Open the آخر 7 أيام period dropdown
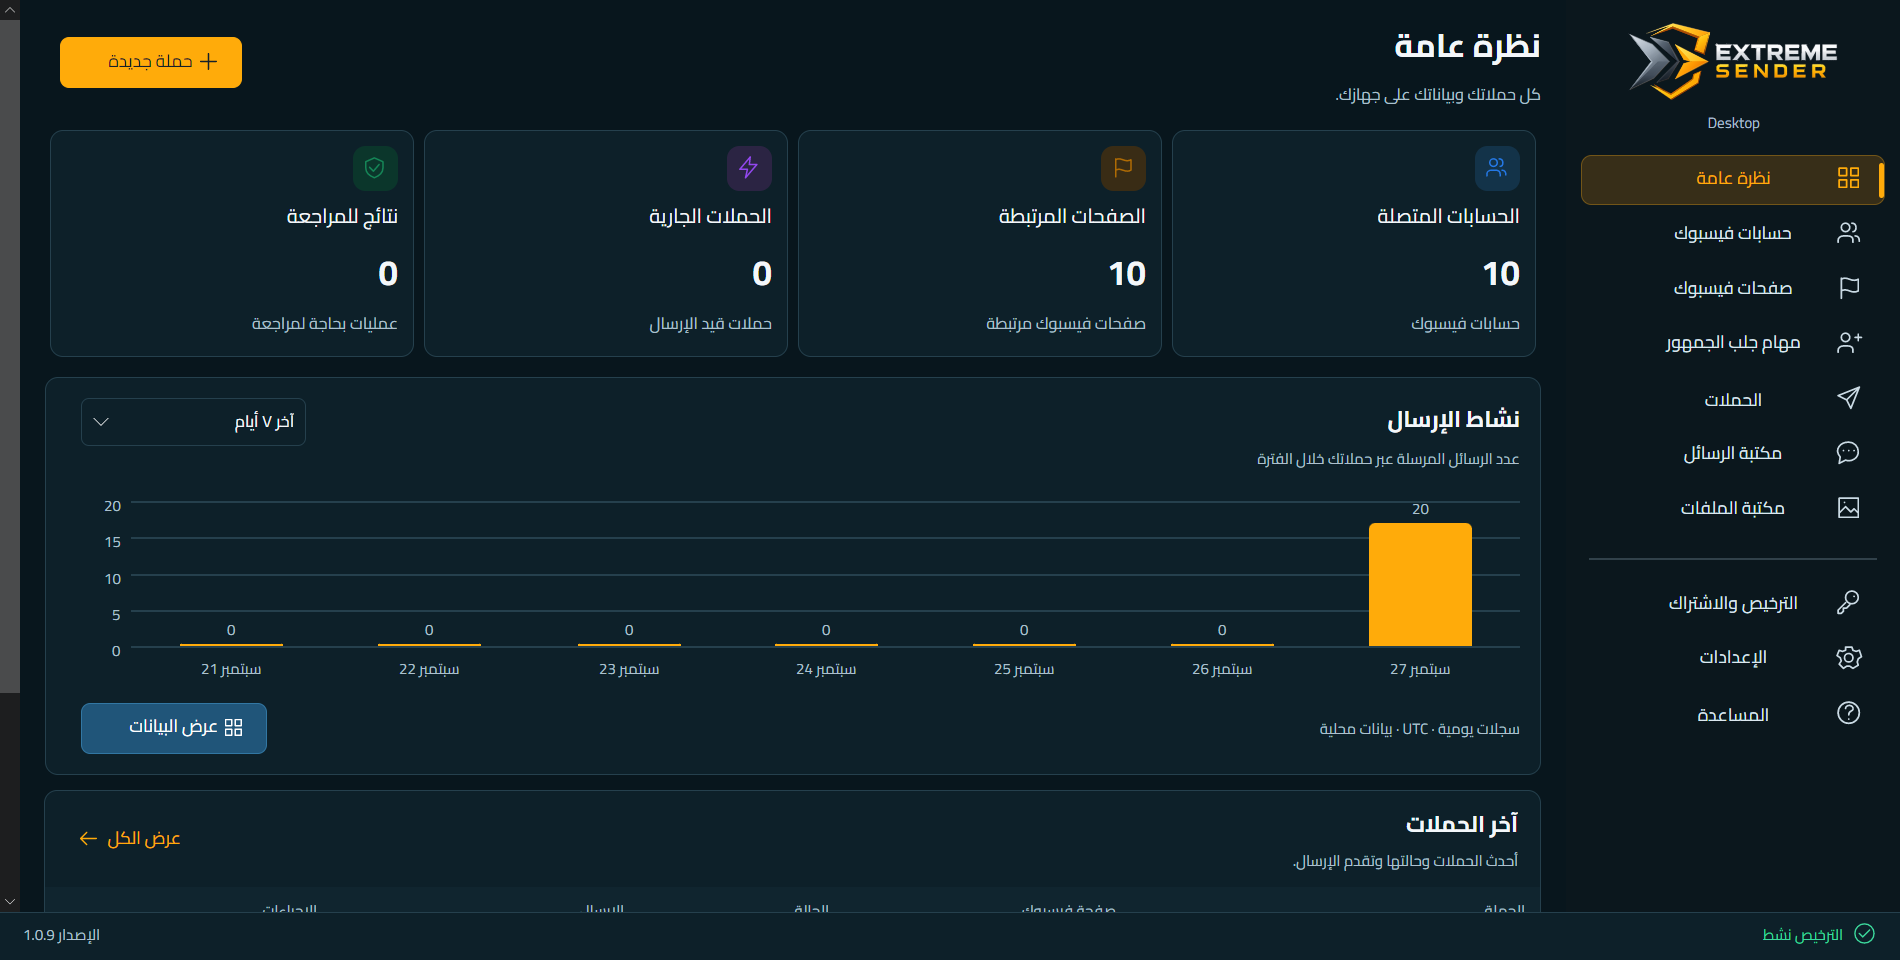This screenshot has height=960, width=1900. (x=193, y=422)
